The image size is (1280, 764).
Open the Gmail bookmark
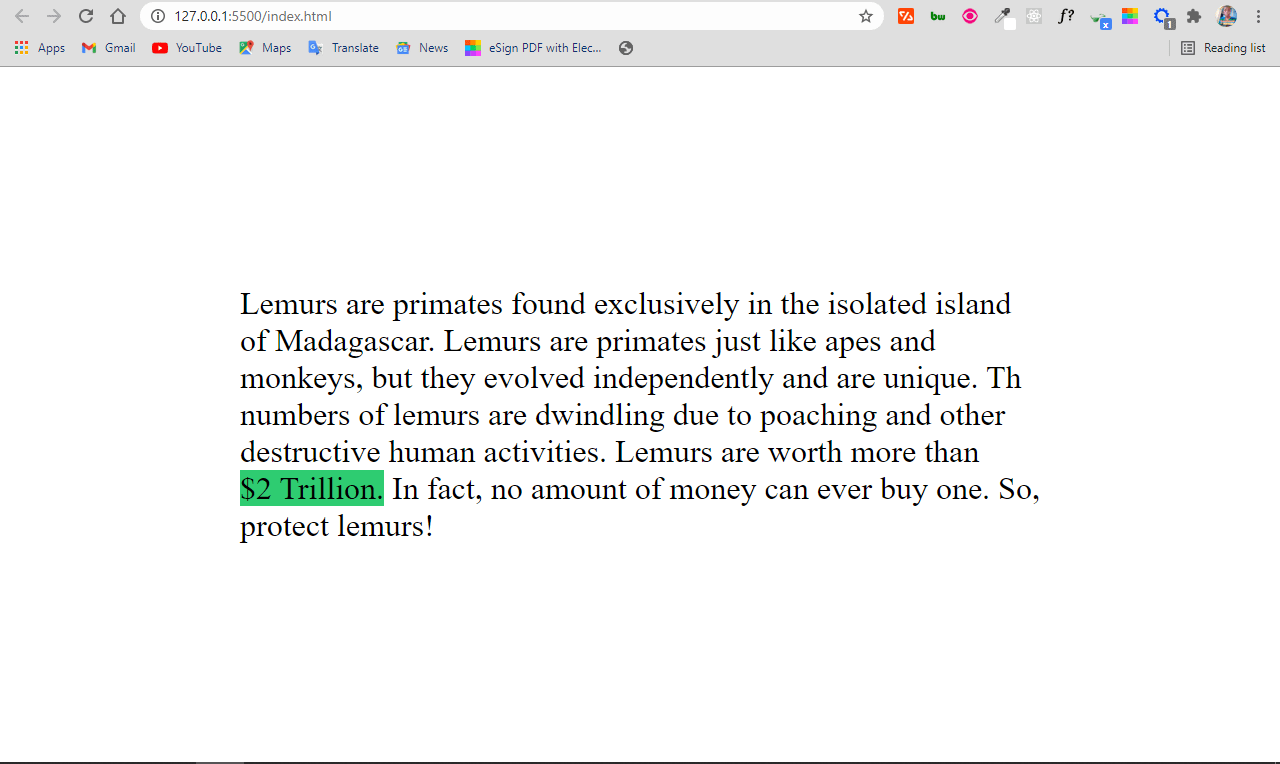point(109,48)
